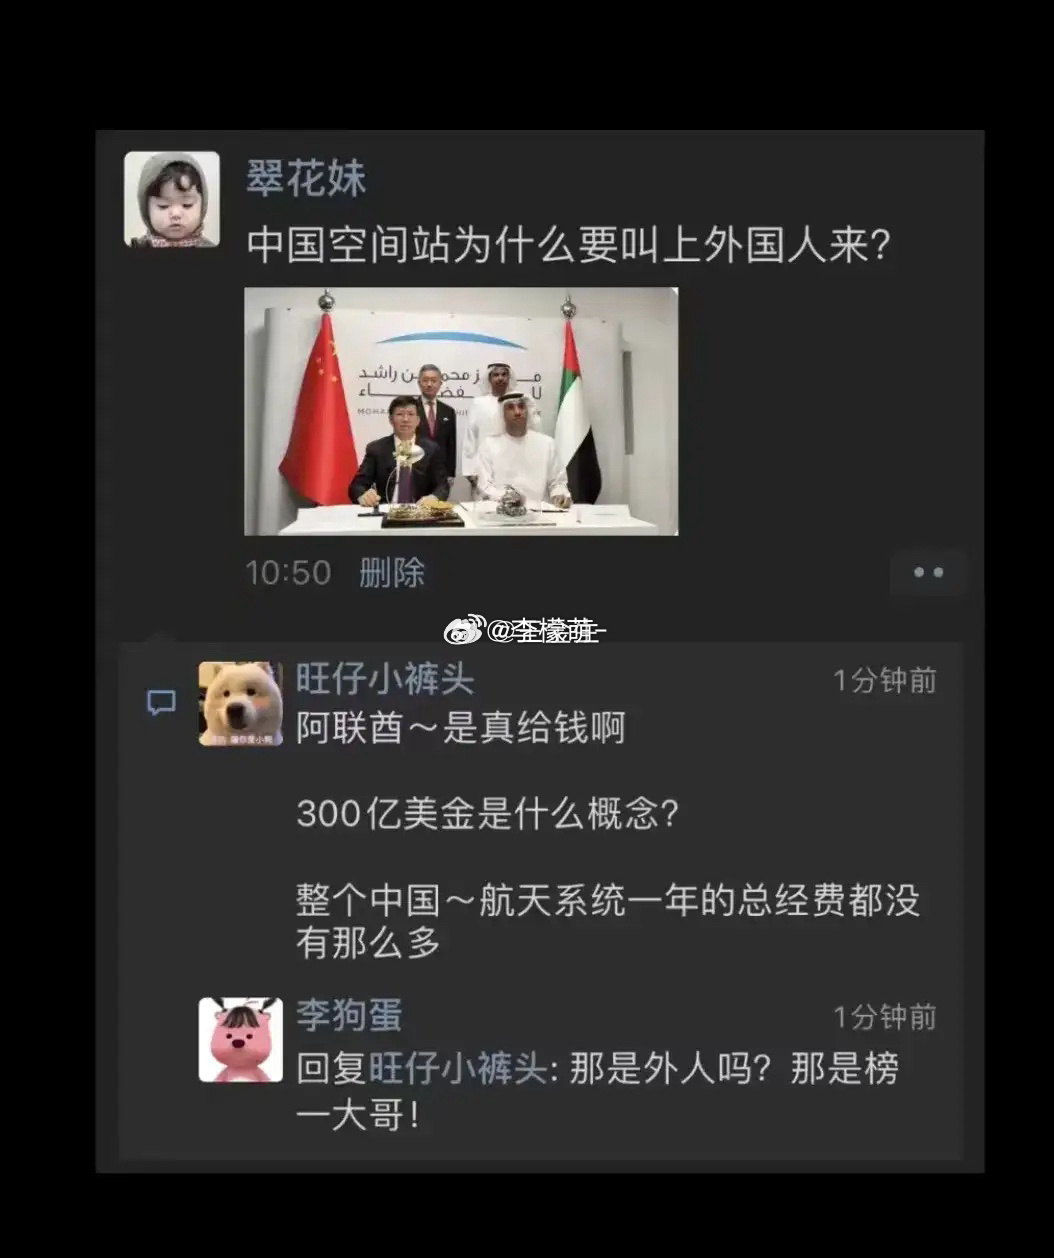Tap the reply text 那是榜一大哥
The height and width of the screenshot is (1258, 1054).
tap(597, 1091)
